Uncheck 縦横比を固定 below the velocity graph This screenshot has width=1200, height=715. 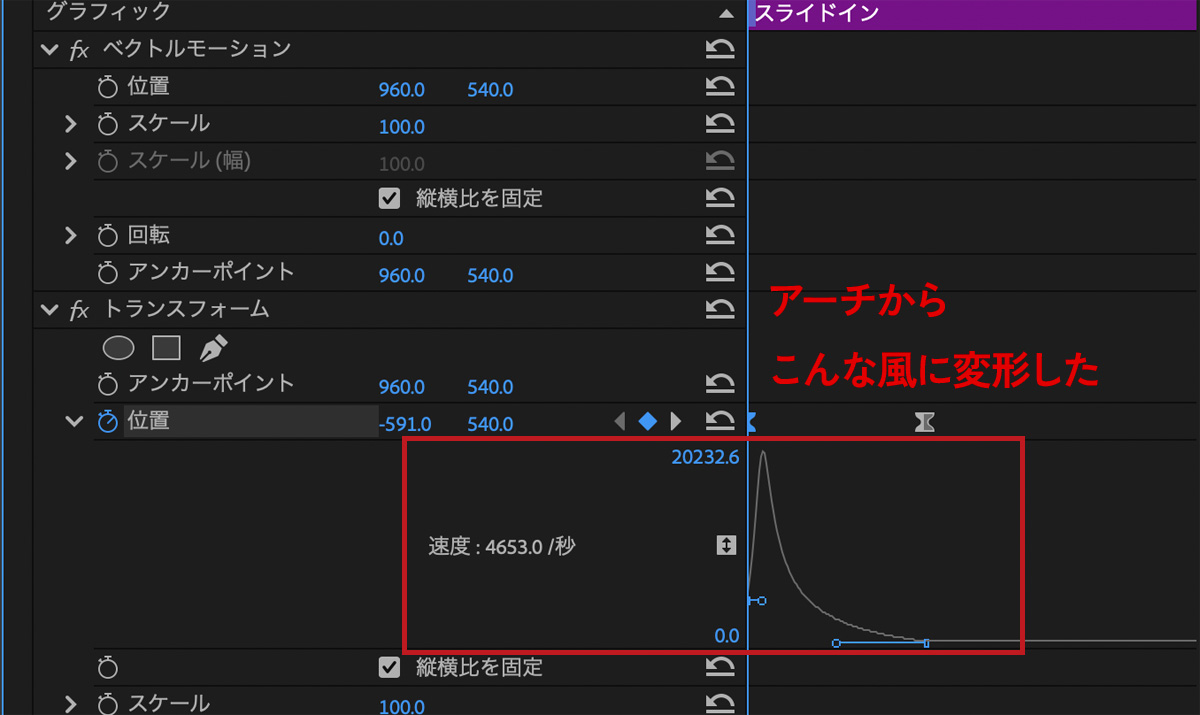390,667
